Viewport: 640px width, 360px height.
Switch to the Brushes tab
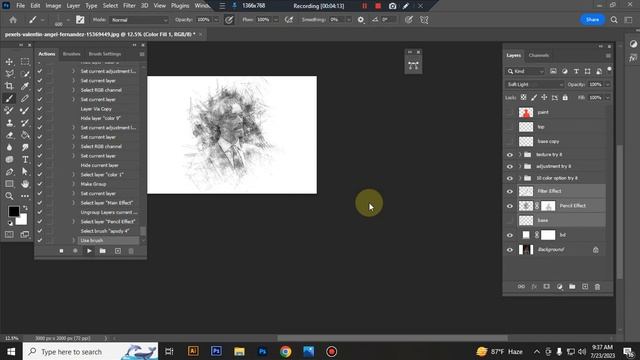coord(71,54)
